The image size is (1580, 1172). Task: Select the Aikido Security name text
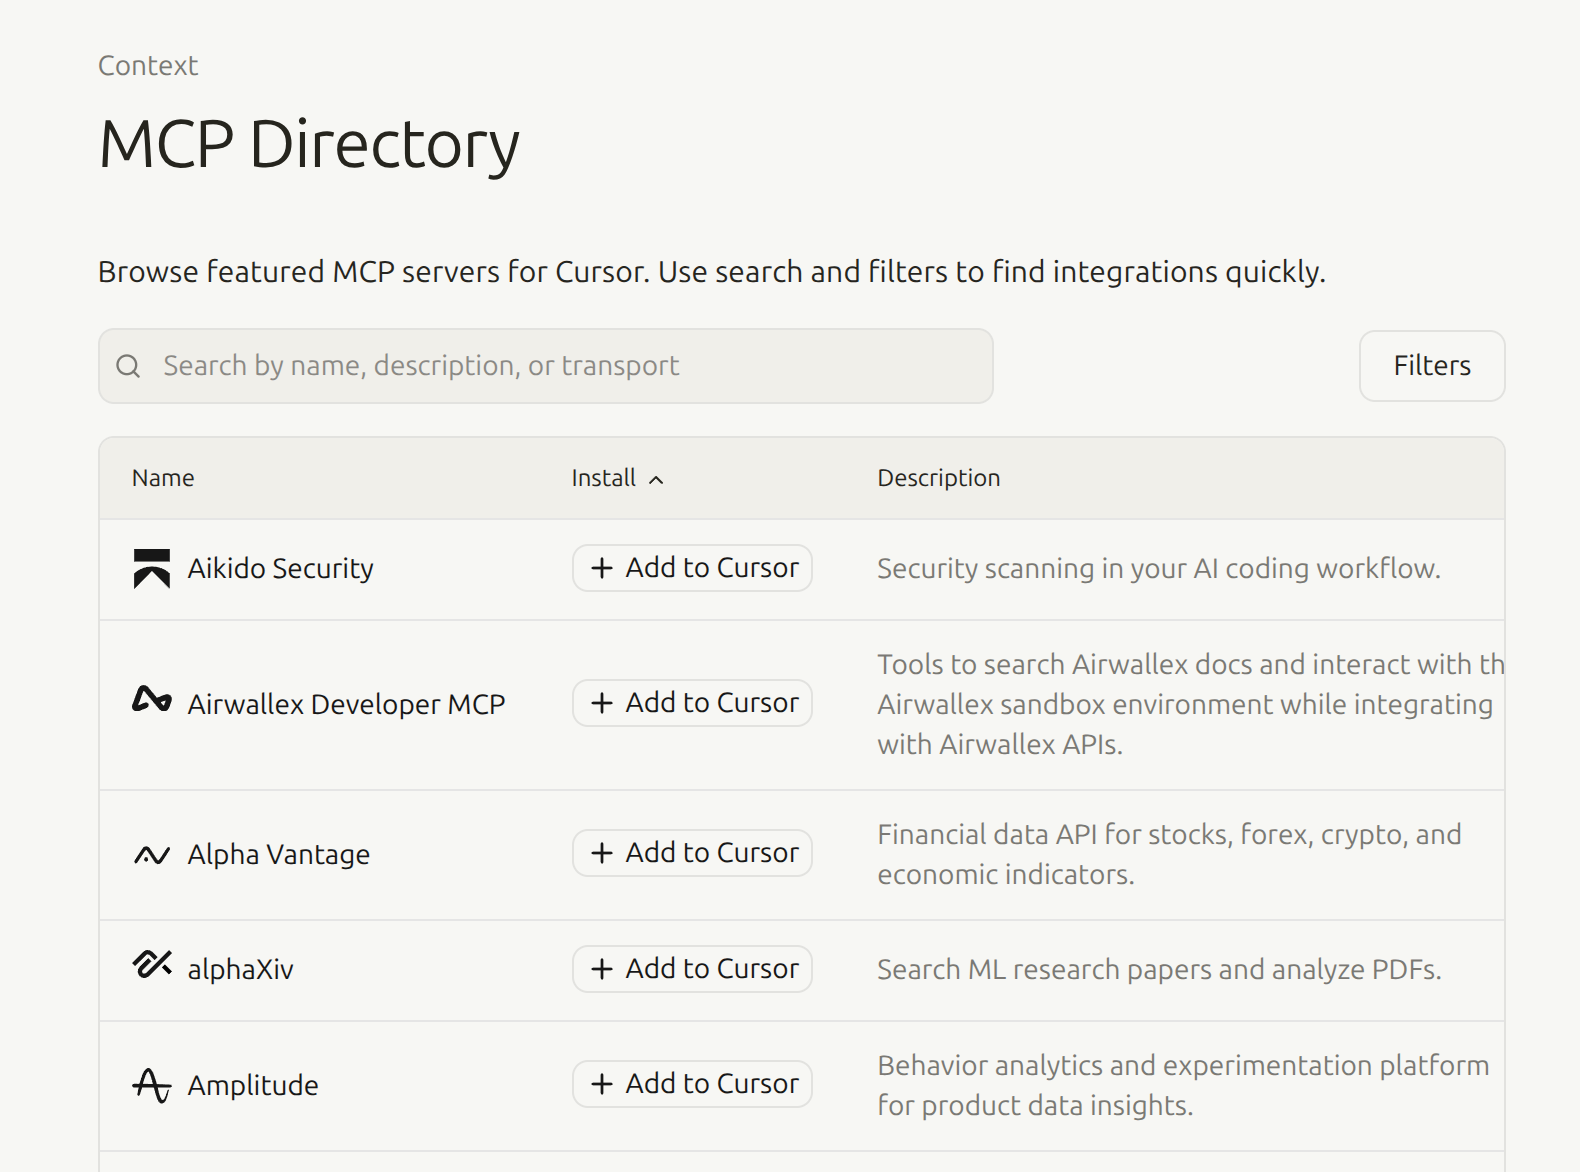point(281,568)
